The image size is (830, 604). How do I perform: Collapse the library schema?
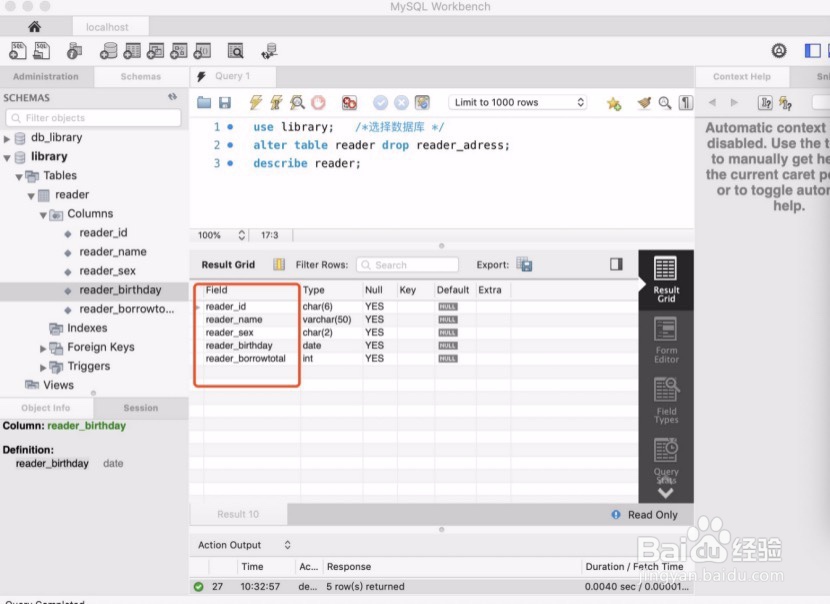(x=7, y=158)
